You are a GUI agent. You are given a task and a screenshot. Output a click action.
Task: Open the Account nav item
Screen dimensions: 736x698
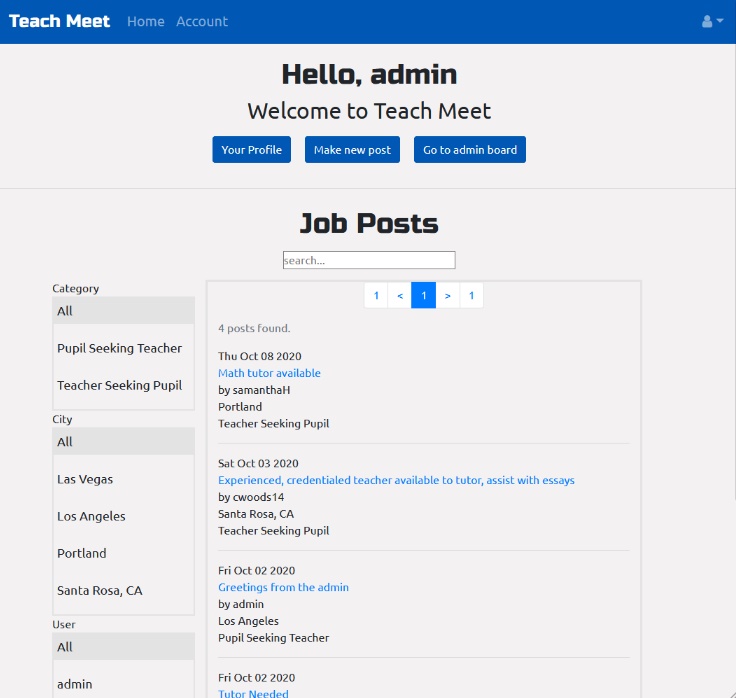click(202, 21)
